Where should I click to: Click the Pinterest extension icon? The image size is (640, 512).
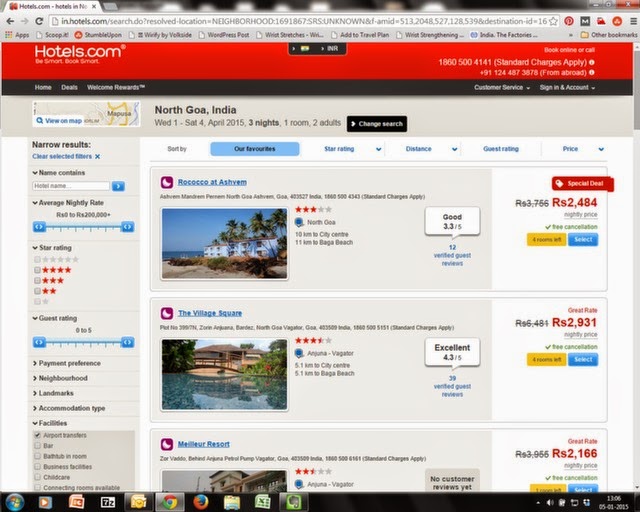click(569, 21)
